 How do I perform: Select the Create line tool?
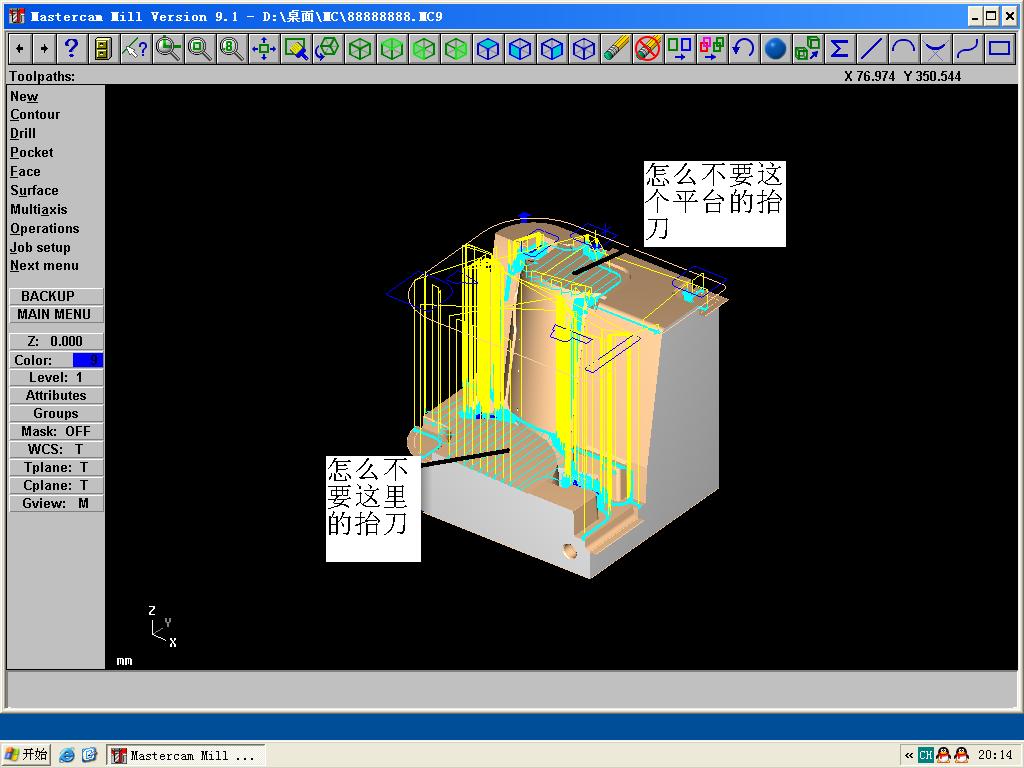tap(871, 48)
